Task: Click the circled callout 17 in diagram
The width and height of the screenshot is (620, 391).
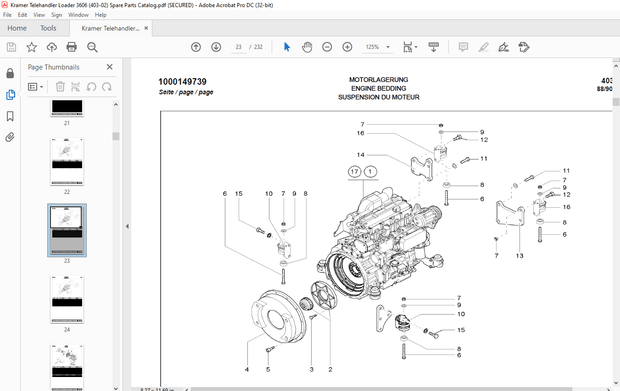Action: click(354, 172)
